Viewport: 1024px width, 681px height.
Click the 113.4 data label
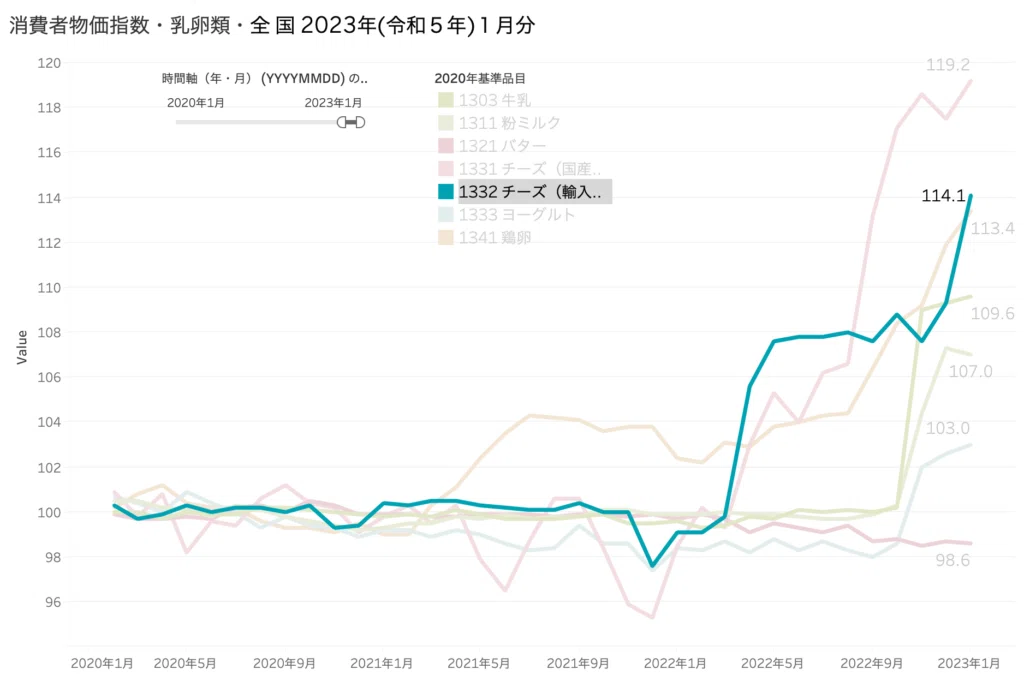click(993, 228)
